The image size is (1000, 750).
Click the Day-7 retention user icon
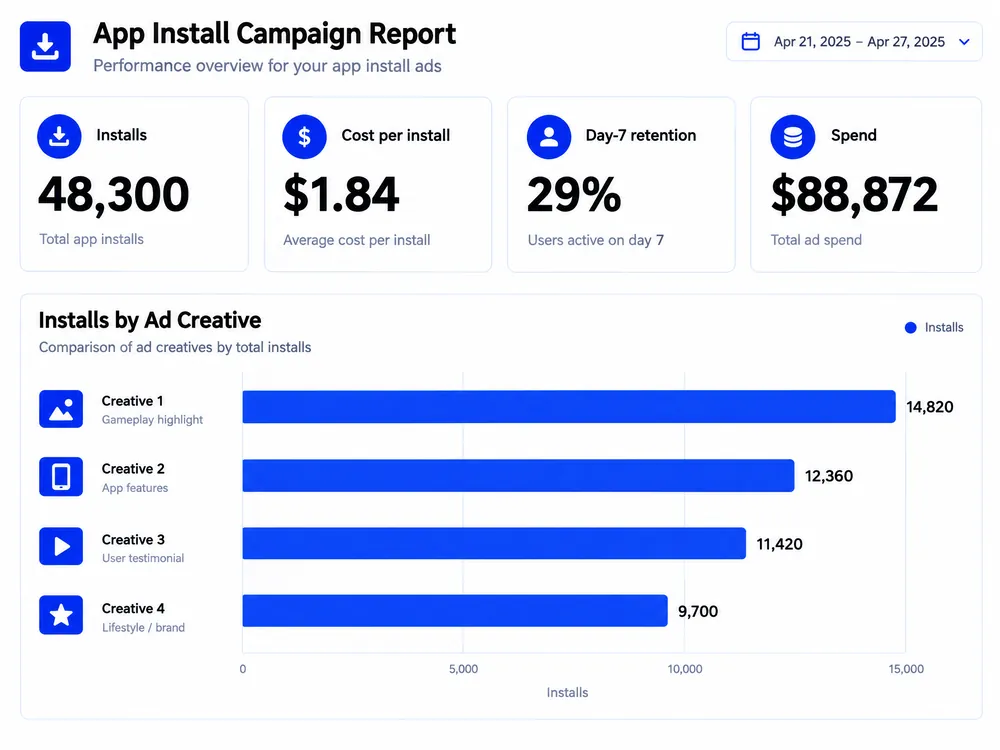pos(548,136)
